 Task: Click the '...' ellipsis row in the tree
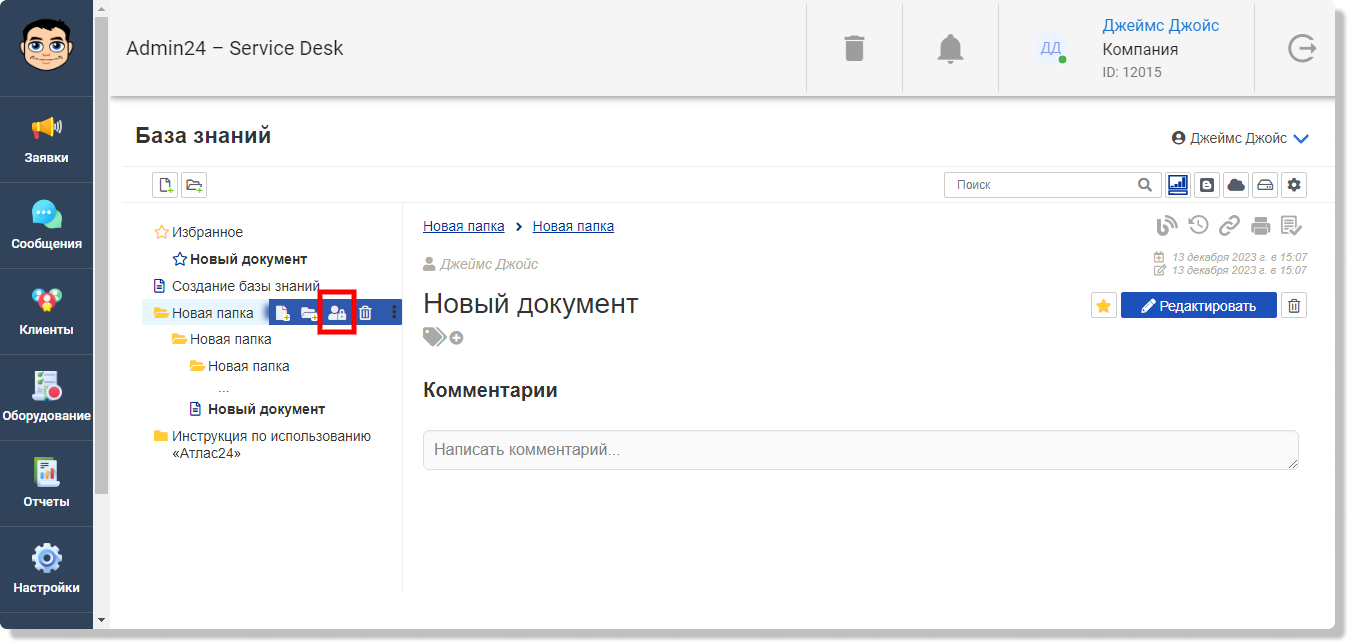[x=223, y=388]
